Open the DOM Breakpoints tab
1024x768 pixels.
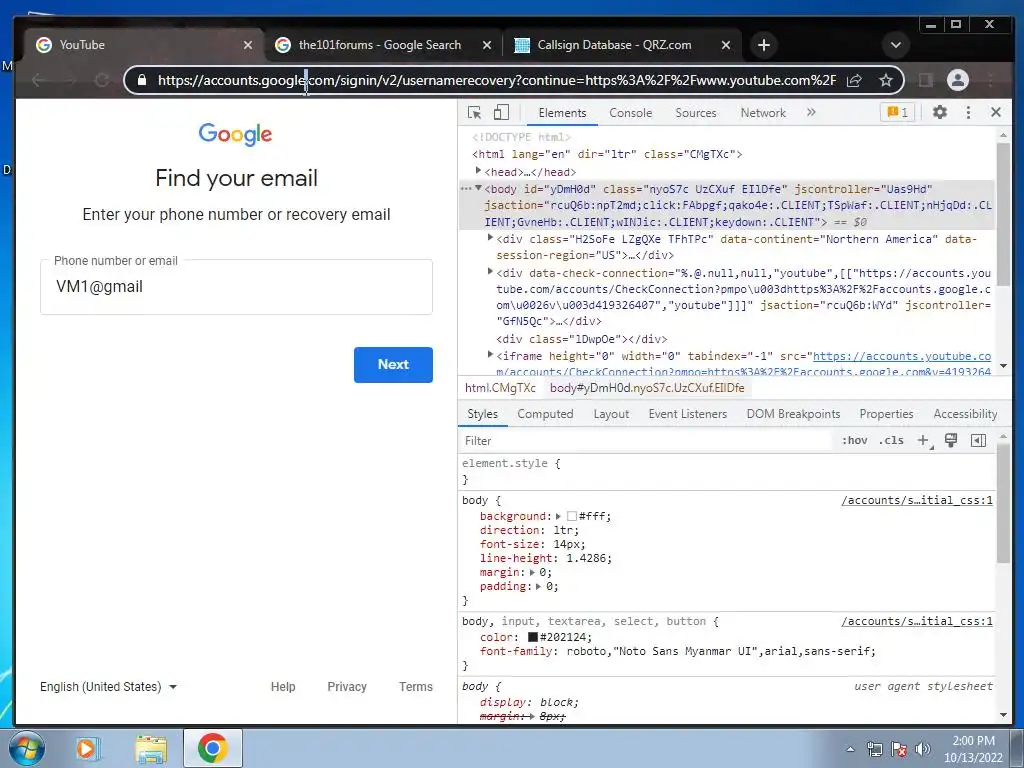(793, 414)
